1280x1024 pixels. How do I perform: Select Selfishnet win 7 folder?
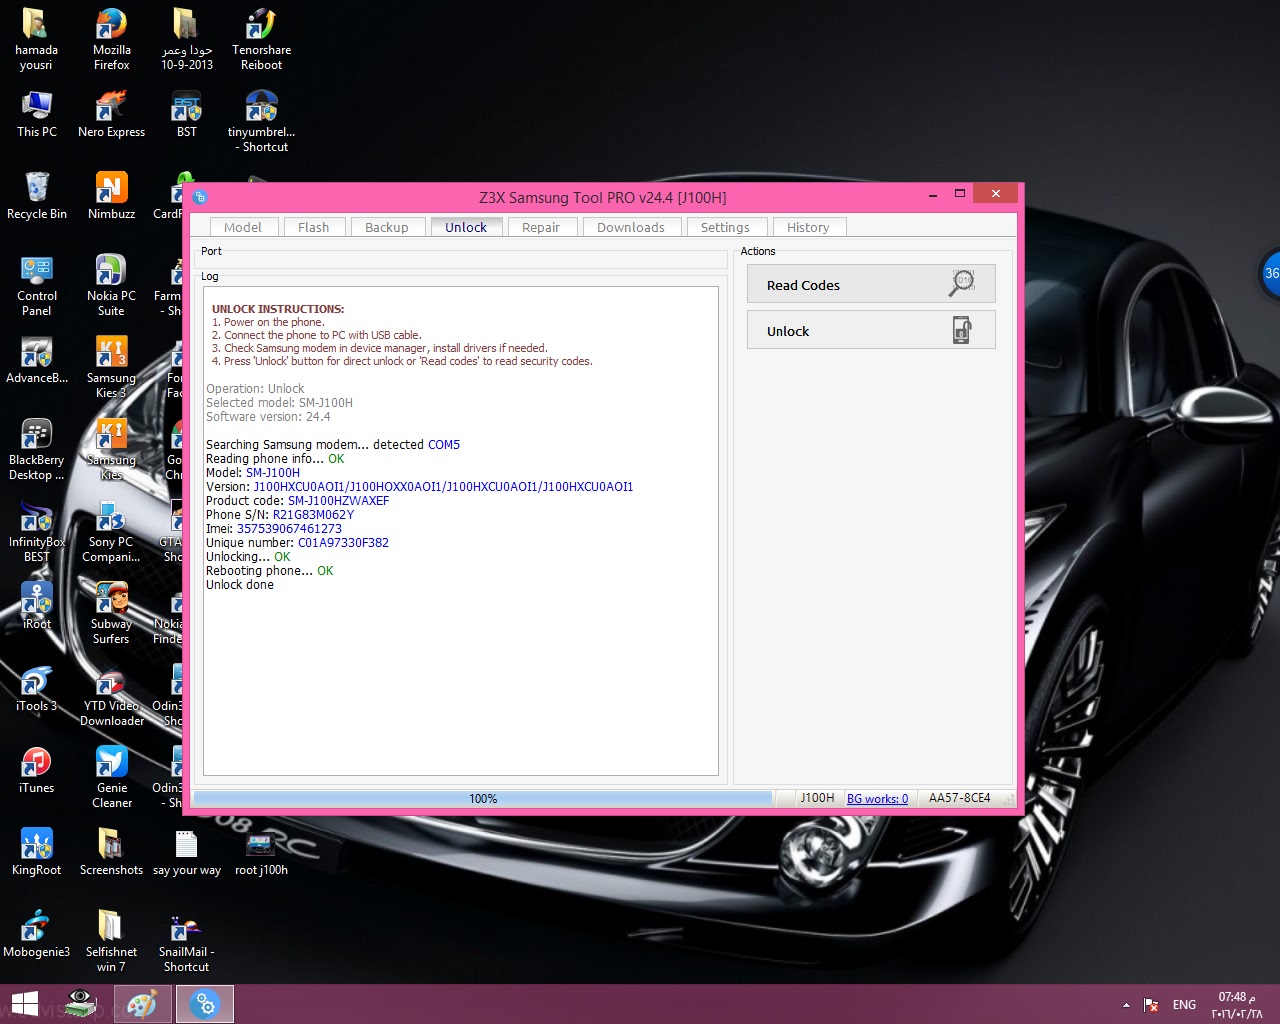tap(112, 941)
